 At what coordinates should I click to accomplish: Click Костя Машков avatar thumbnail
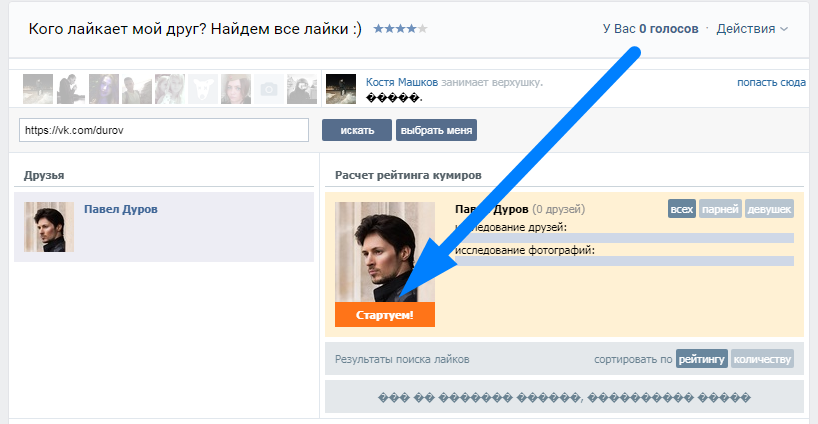click(341, 89)
